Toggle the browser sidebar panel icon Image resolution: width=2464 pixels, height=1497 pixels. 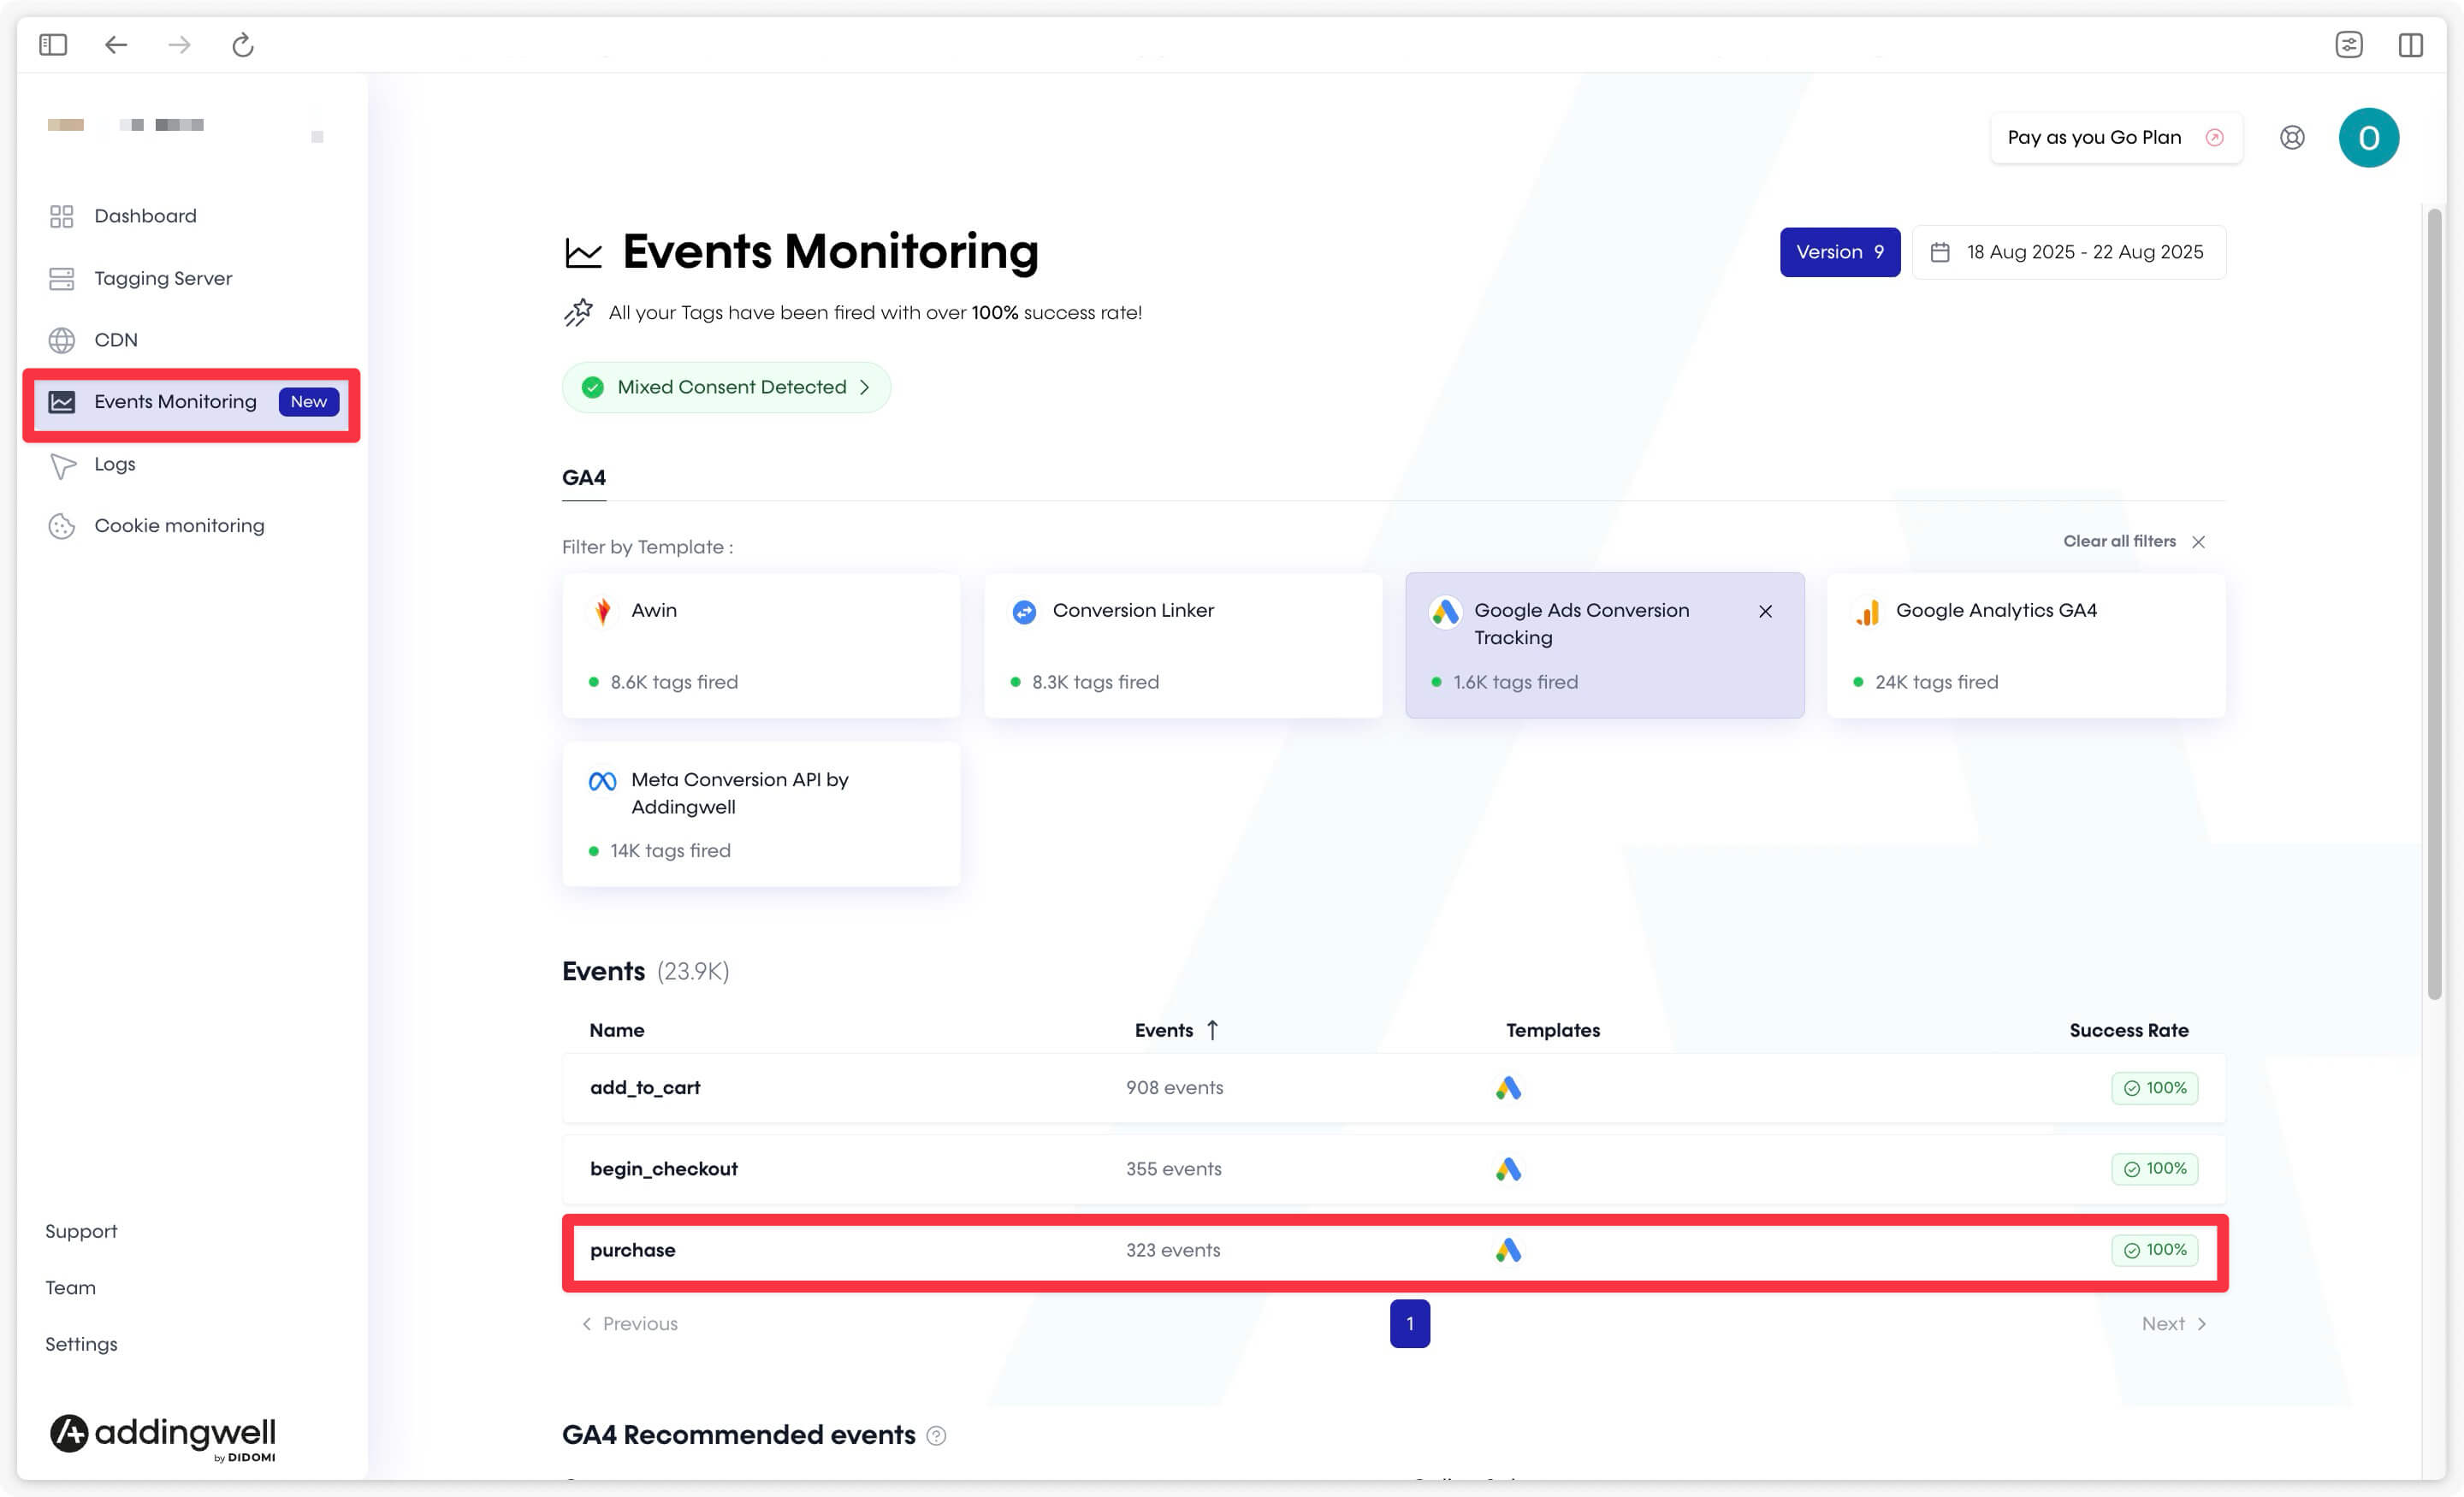click(53, 45)
